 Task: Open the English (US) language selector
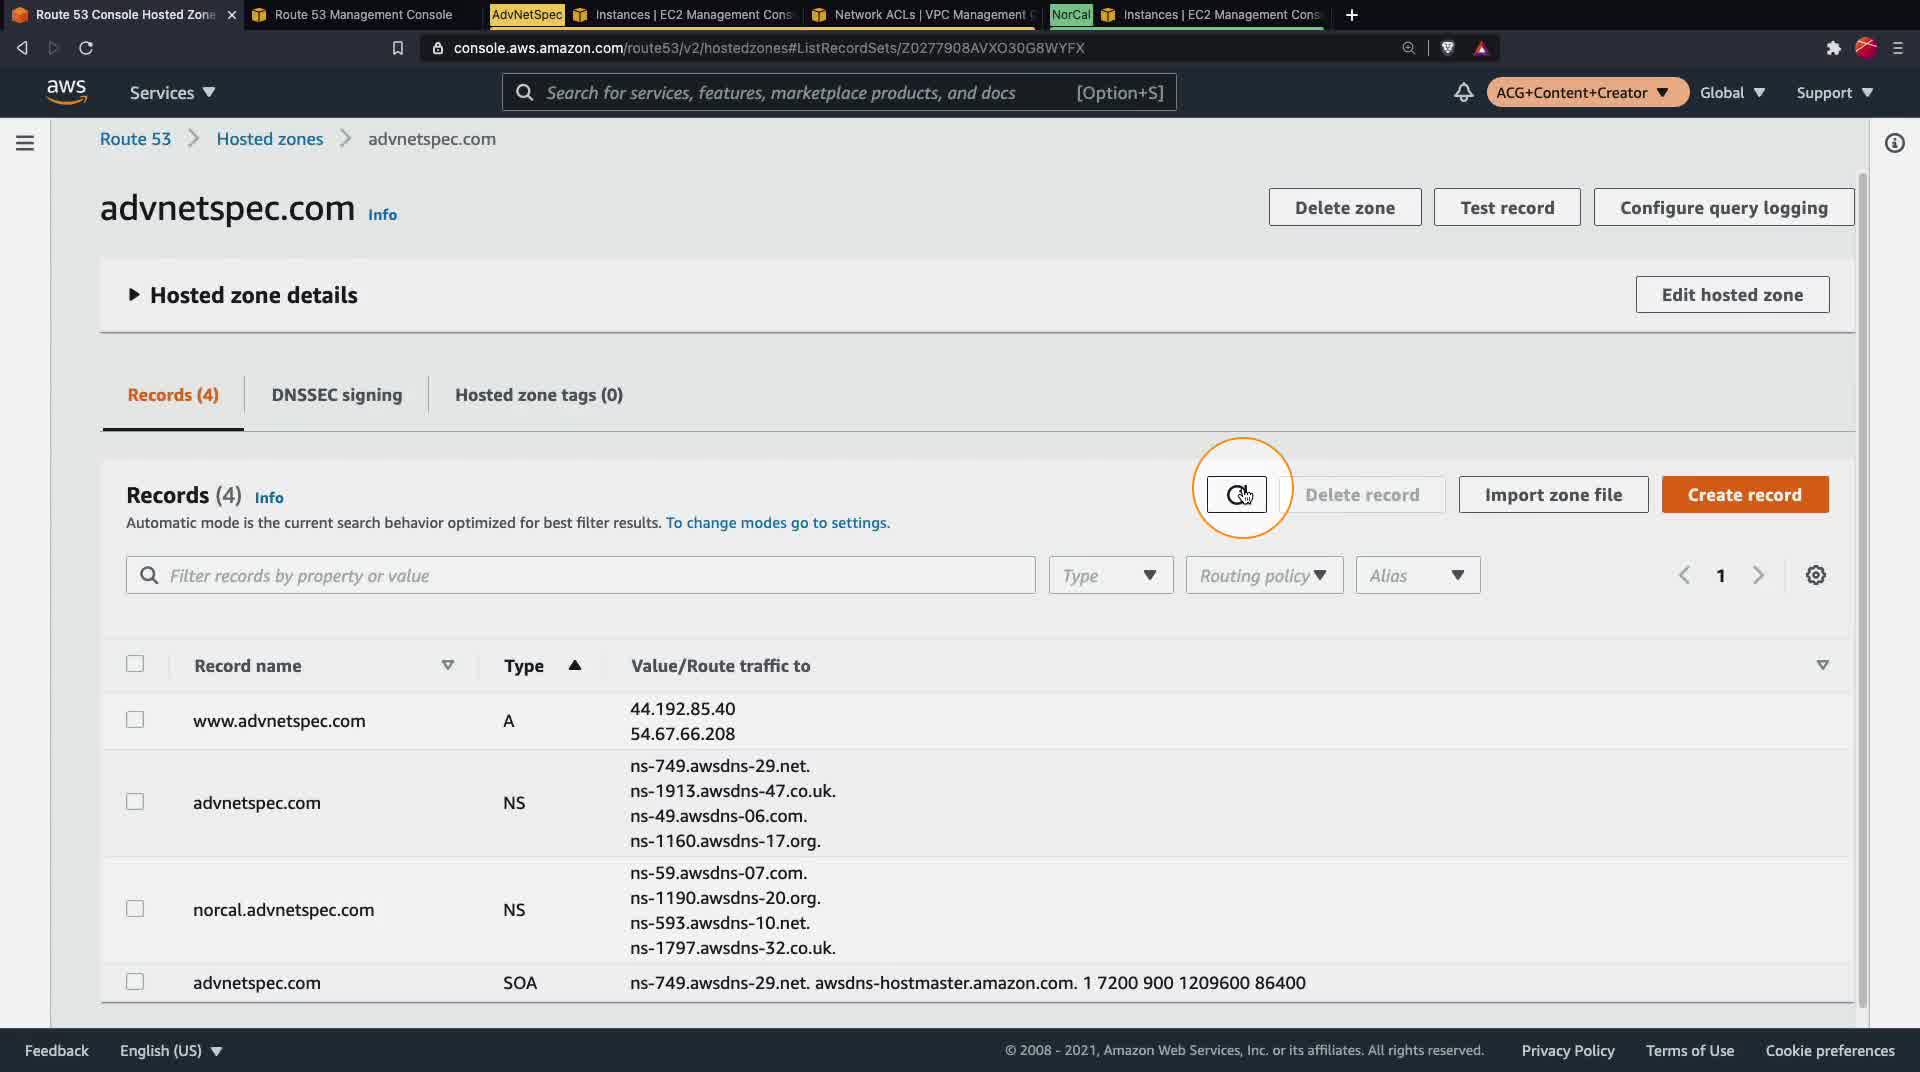pyautogui.click(x=171, y=1050)
